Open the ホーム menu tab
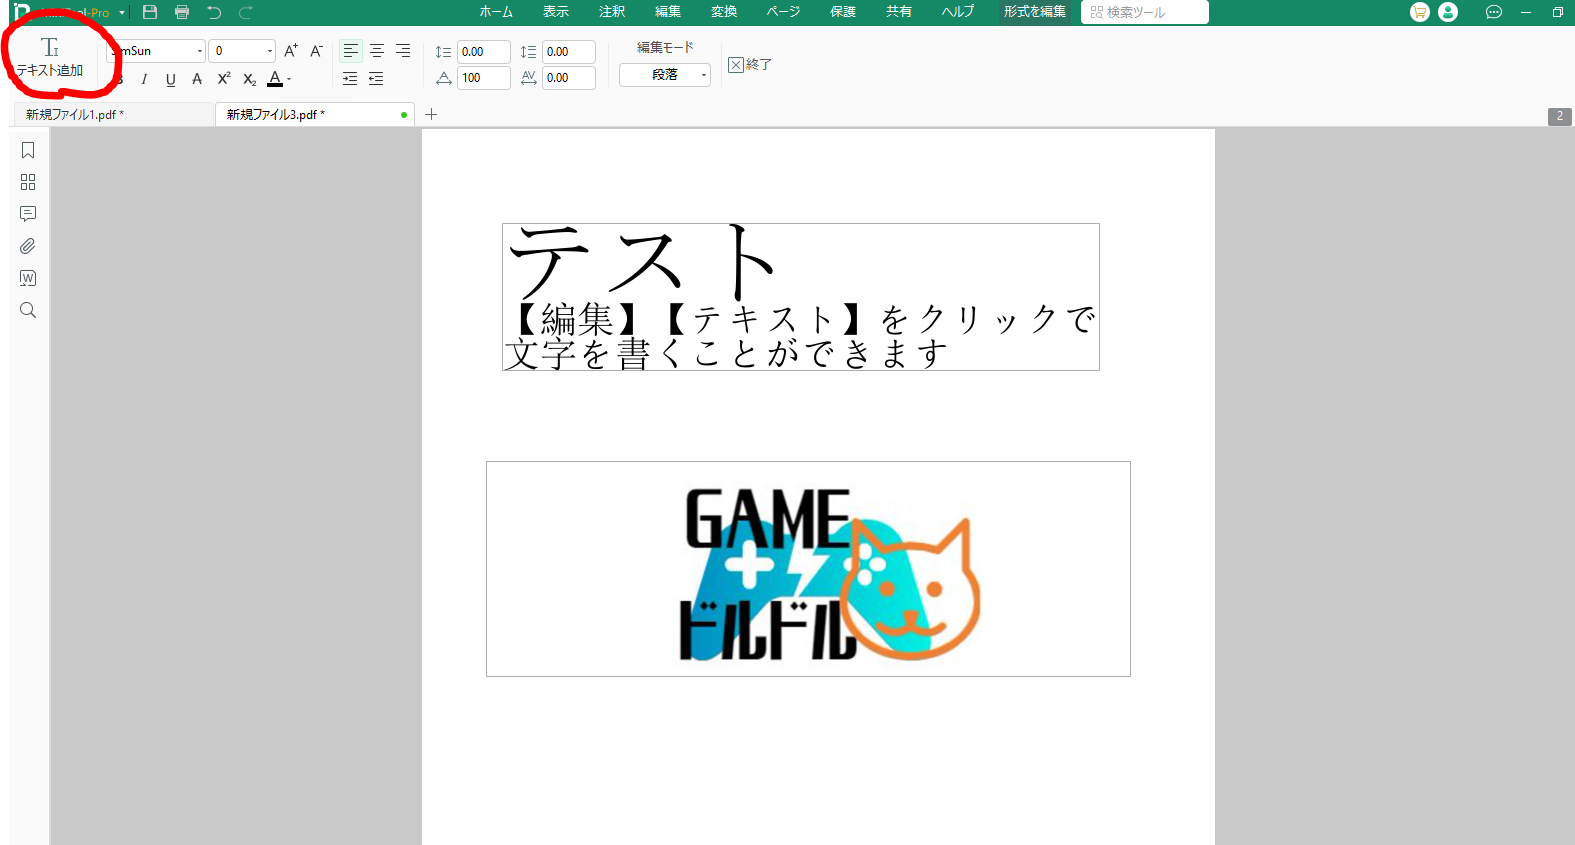 click(496, 12)
